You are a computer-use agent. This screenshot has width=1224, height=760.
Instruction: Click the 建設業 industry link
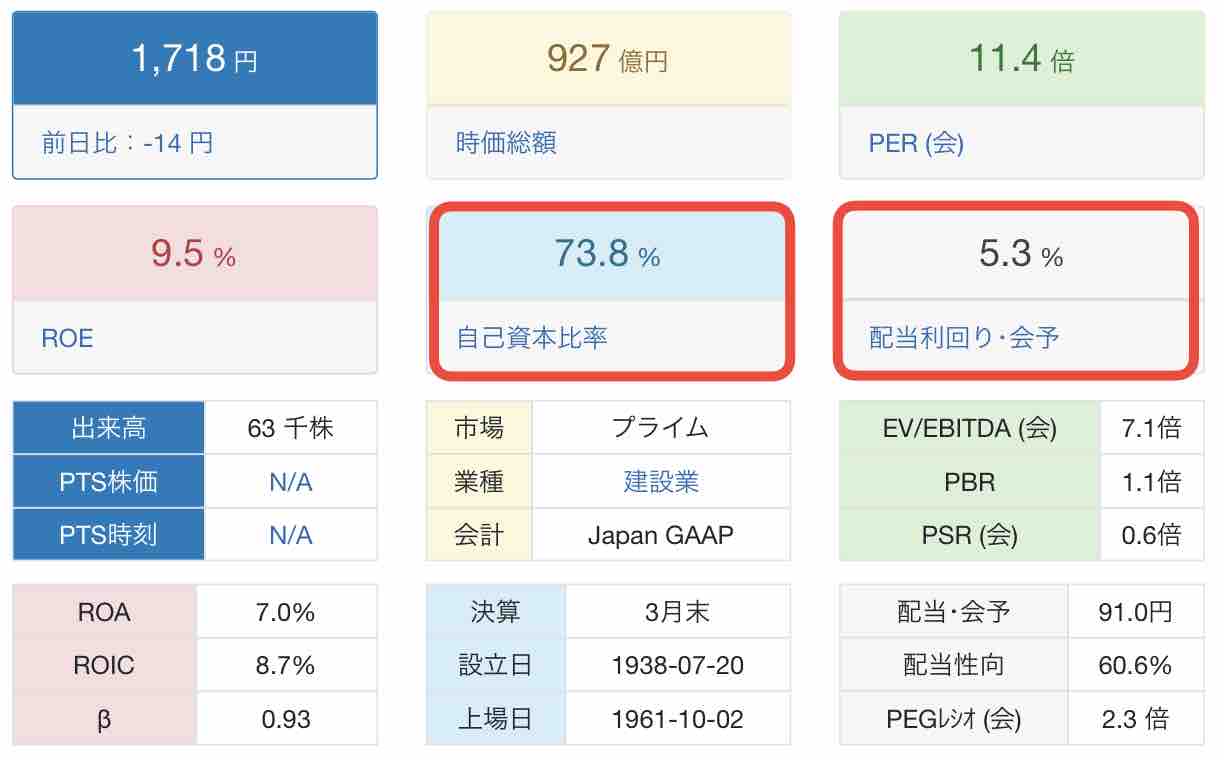coord(661,481)
